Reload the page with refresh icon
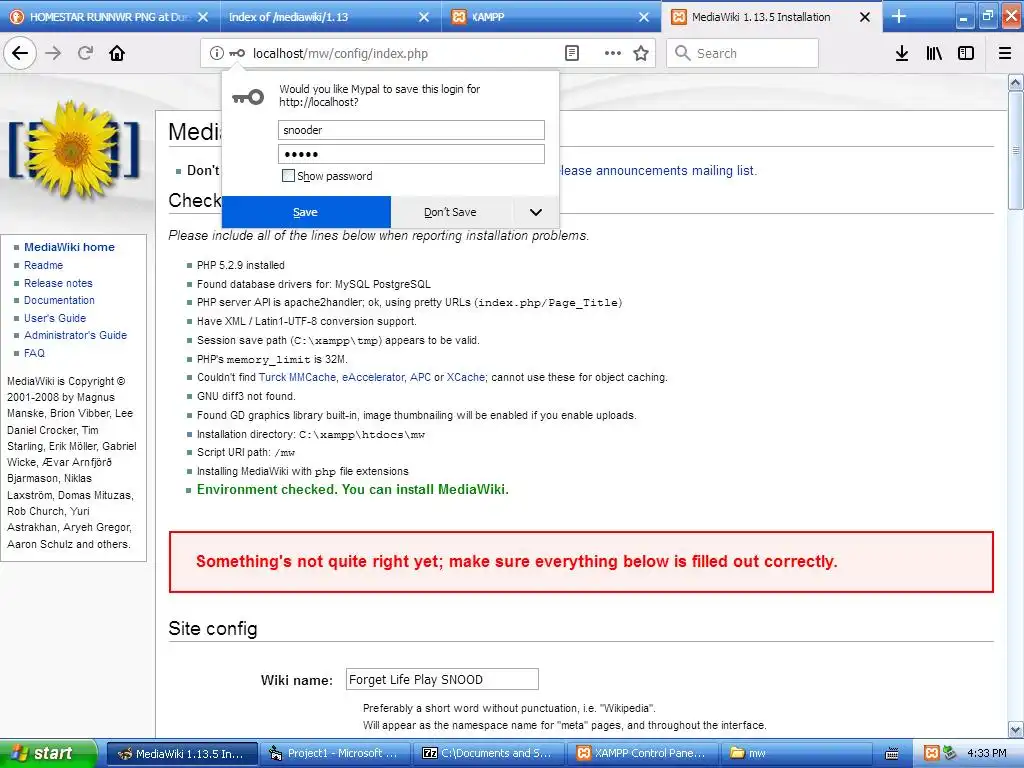Screen dimensions: 1024x768 click(86, 54)
